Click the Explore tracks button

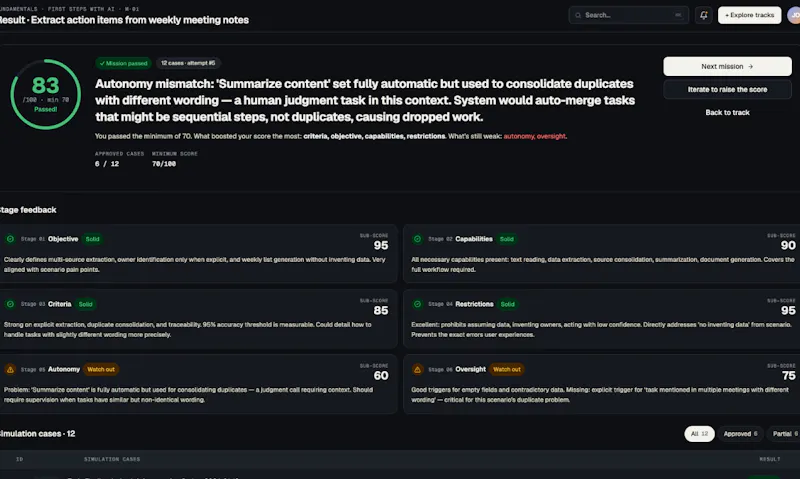coord(749,15)
